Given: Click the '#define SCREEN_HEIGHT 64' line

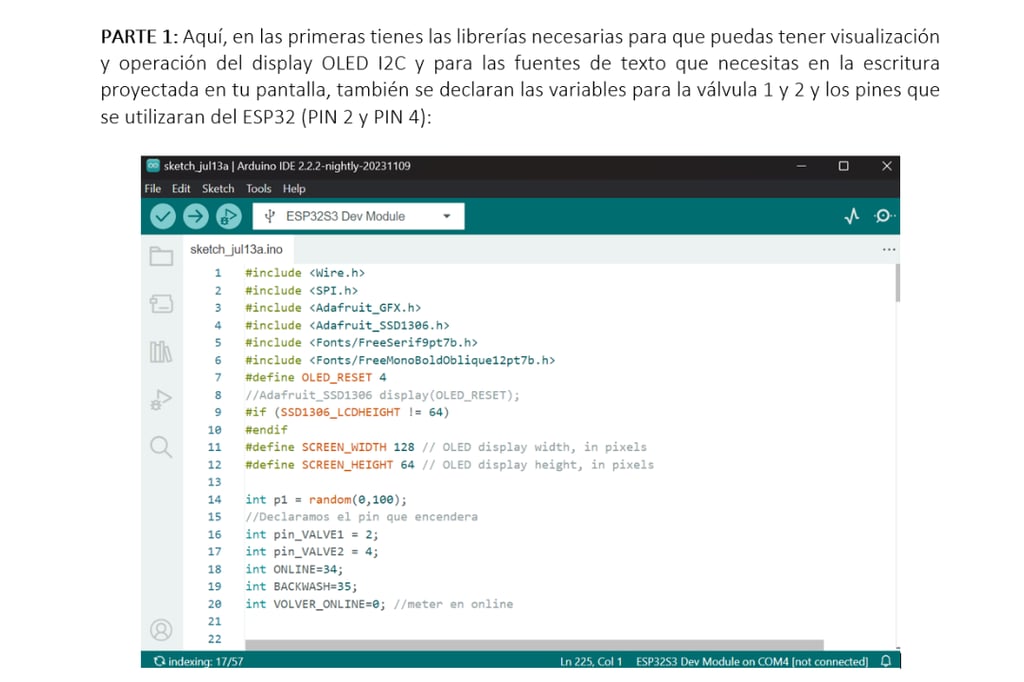Looking at the screenshot, I should coord(449,464).
